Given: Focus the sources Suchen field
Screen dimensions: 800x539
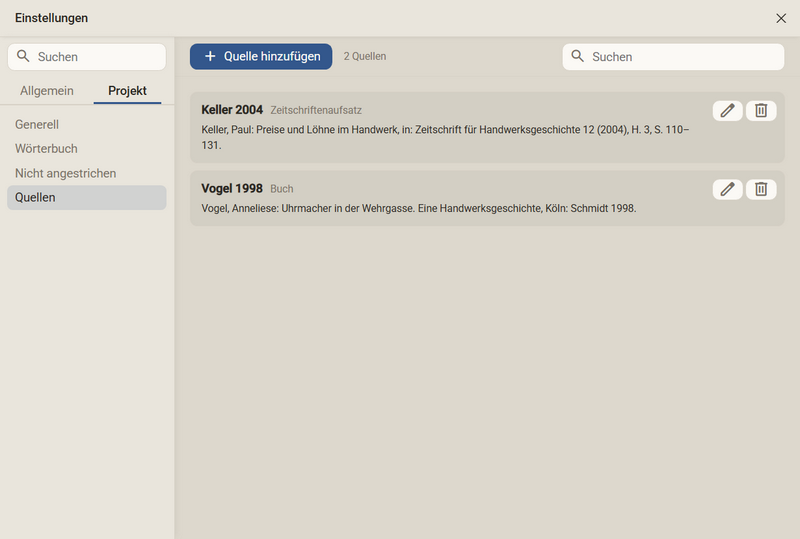Looking at the screenshot, I should tap(673, 57).
